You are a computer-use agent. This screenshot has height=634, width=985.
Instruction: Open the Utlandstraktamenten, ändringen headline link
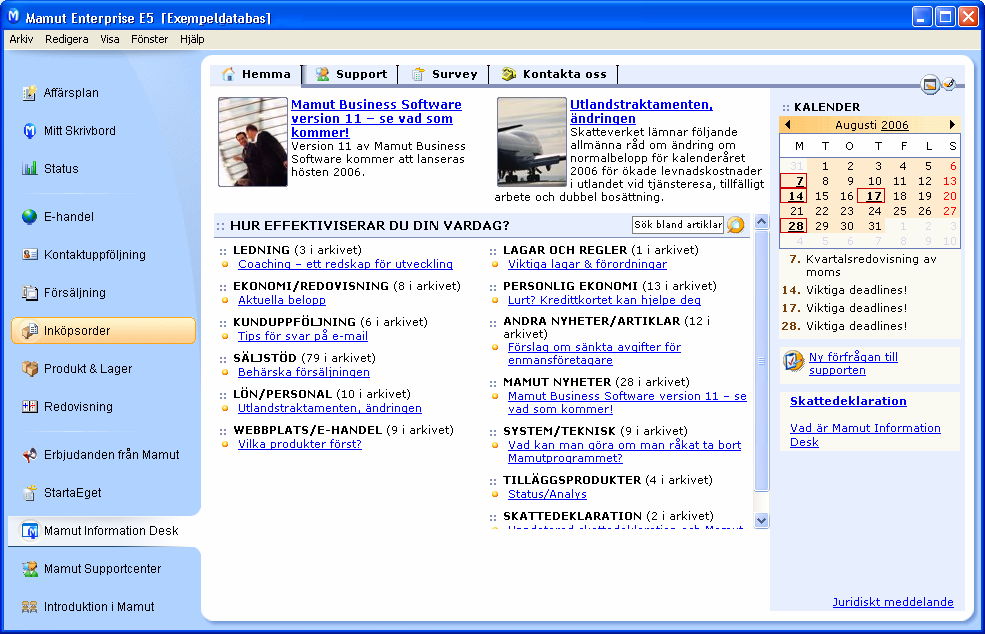point(641,111)
